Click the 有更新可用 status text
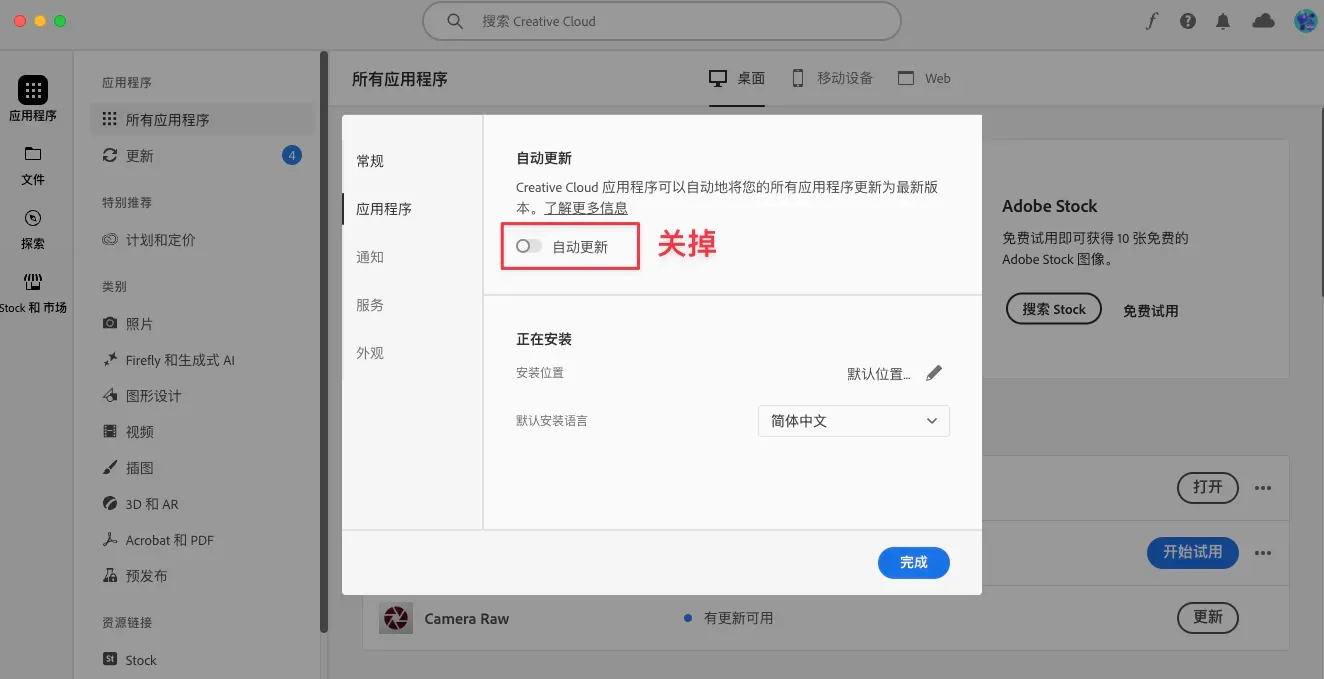The image size is (1324, 679). 738,618
